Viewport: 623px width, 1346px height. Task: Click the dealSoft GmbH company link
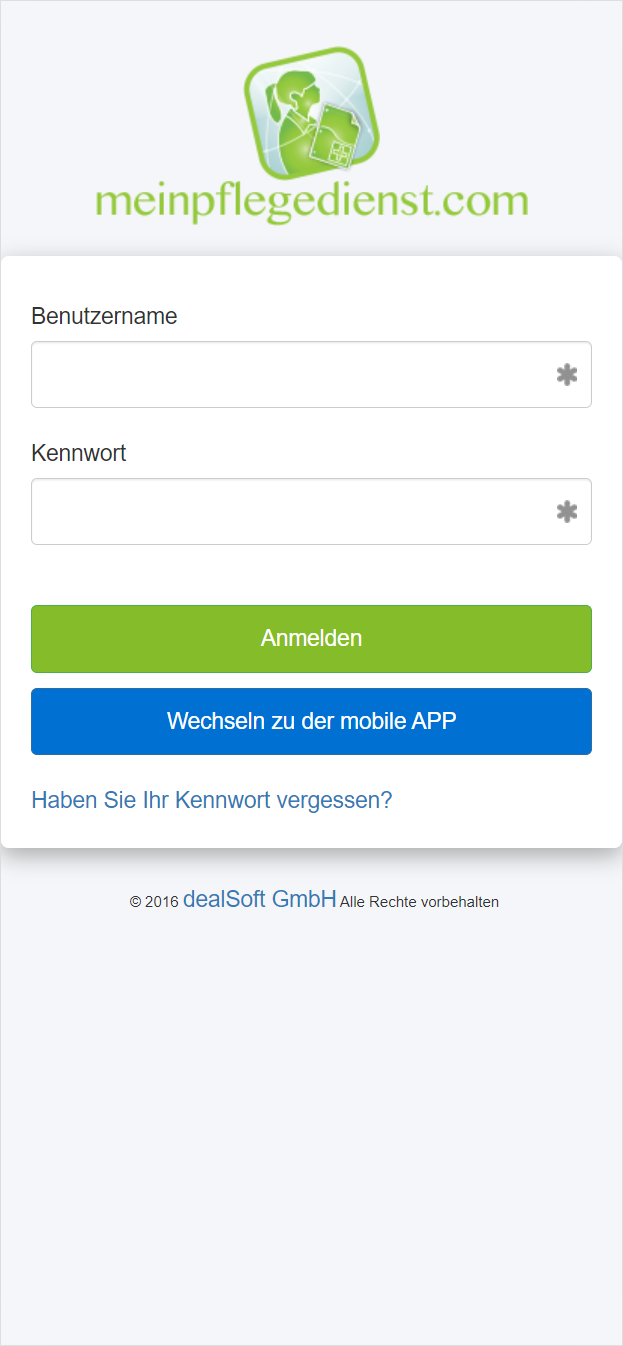point(259,898)
